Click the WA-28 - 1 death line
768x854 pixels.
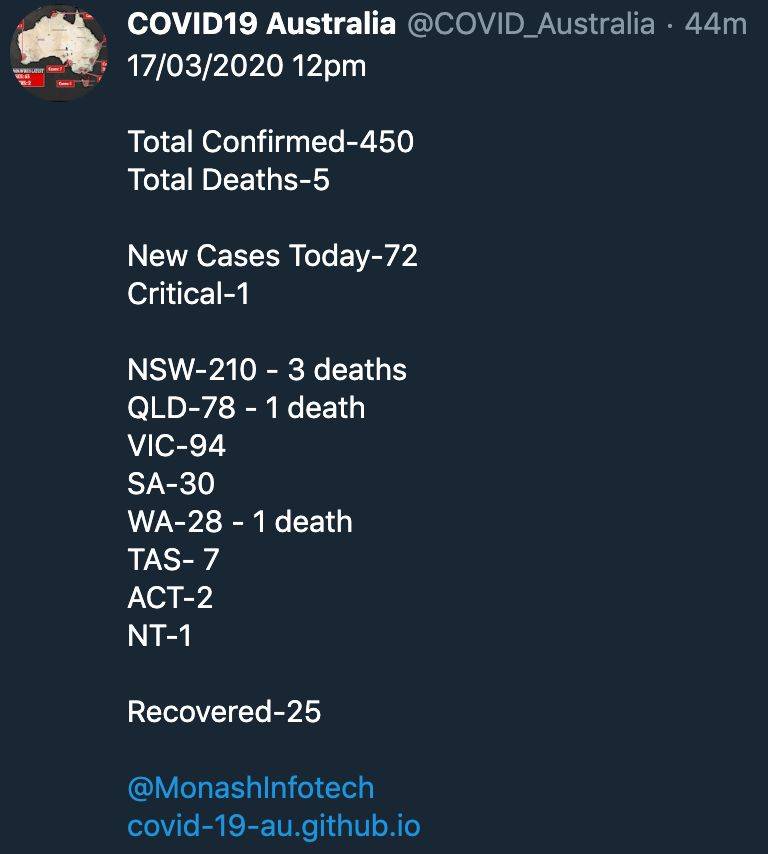(x=240, y=522)
